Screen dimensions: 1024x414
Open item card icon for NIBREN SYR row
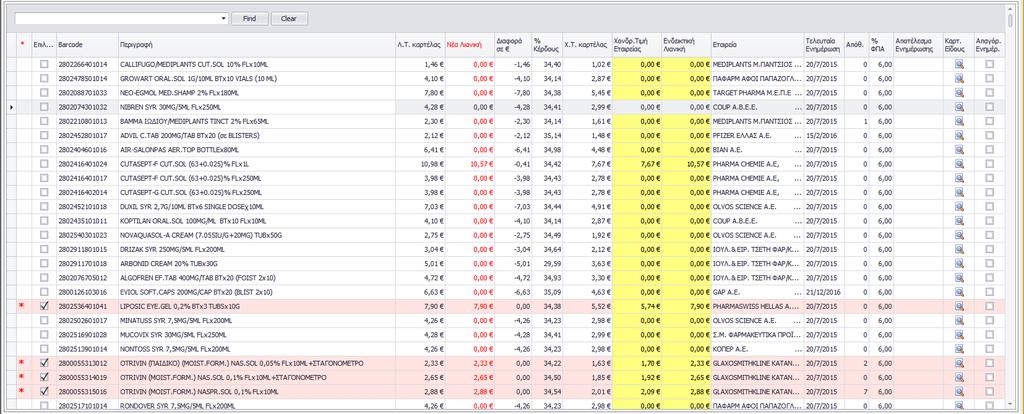click(959, 107)
